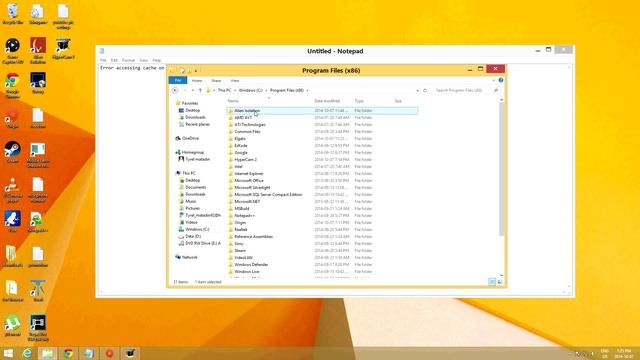Screen dimensions: 640x360
Task: Click the This PC breadcrumb in the address bar
Action: click(x=224, y=90)
